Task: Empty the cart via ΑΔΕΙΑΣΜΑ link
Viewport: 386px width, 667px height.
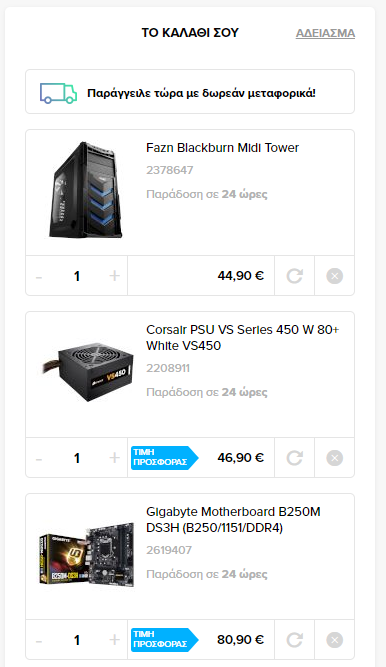Action: coord(326,33)
